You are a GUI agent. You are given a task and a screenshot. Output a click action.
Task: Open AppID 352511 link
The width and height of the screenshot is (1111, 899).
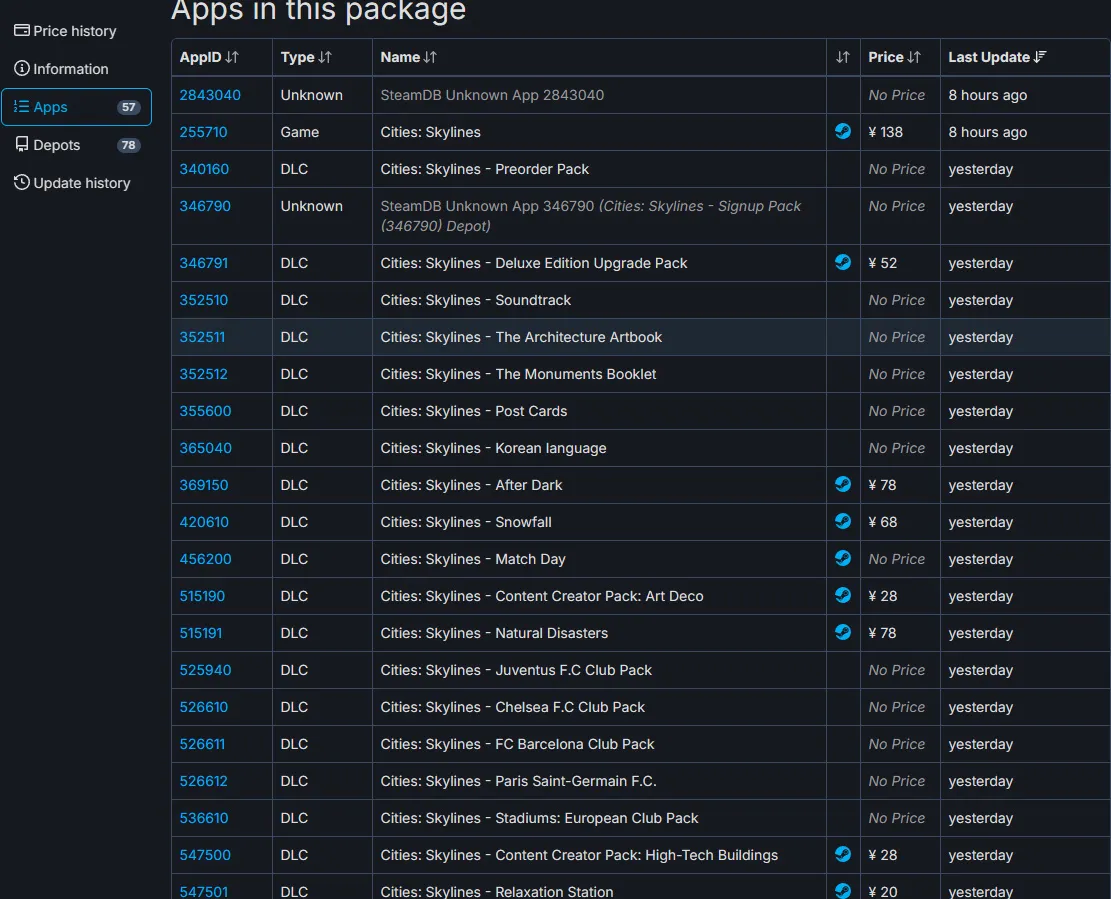[202, 337]
